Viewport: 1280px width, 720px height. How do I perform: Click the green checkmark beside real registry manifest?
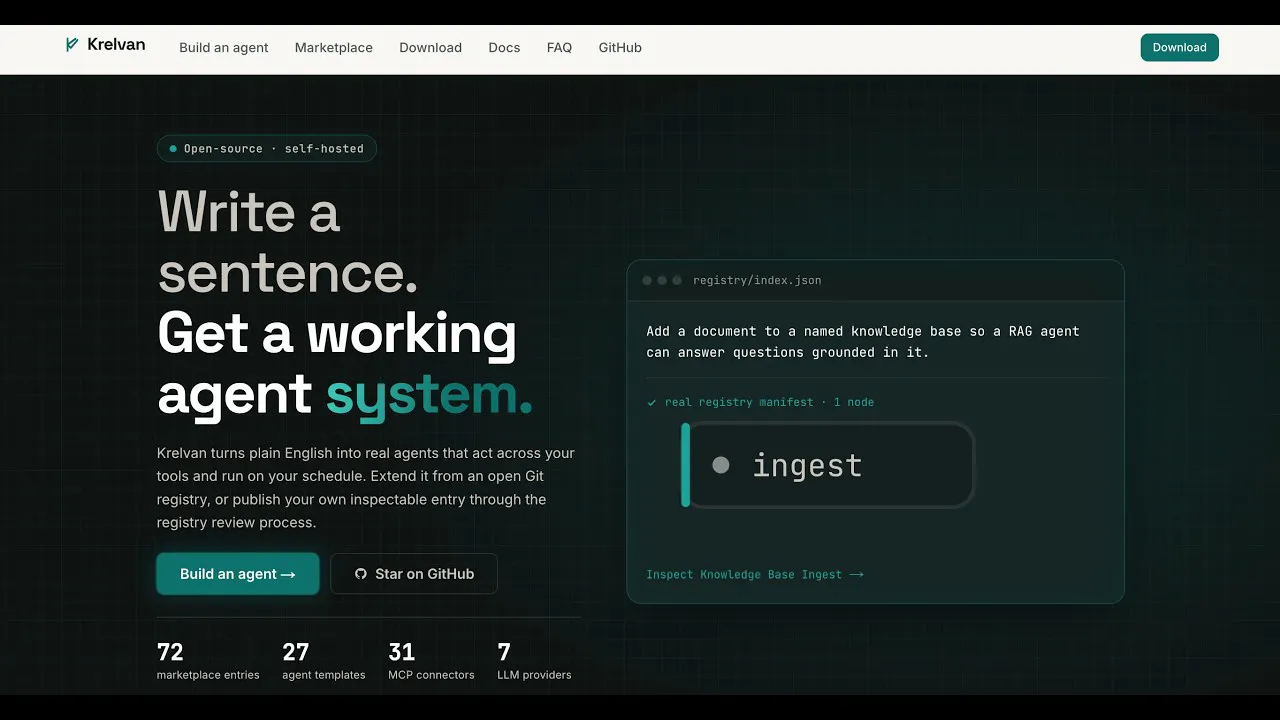[x=652, y=402]
